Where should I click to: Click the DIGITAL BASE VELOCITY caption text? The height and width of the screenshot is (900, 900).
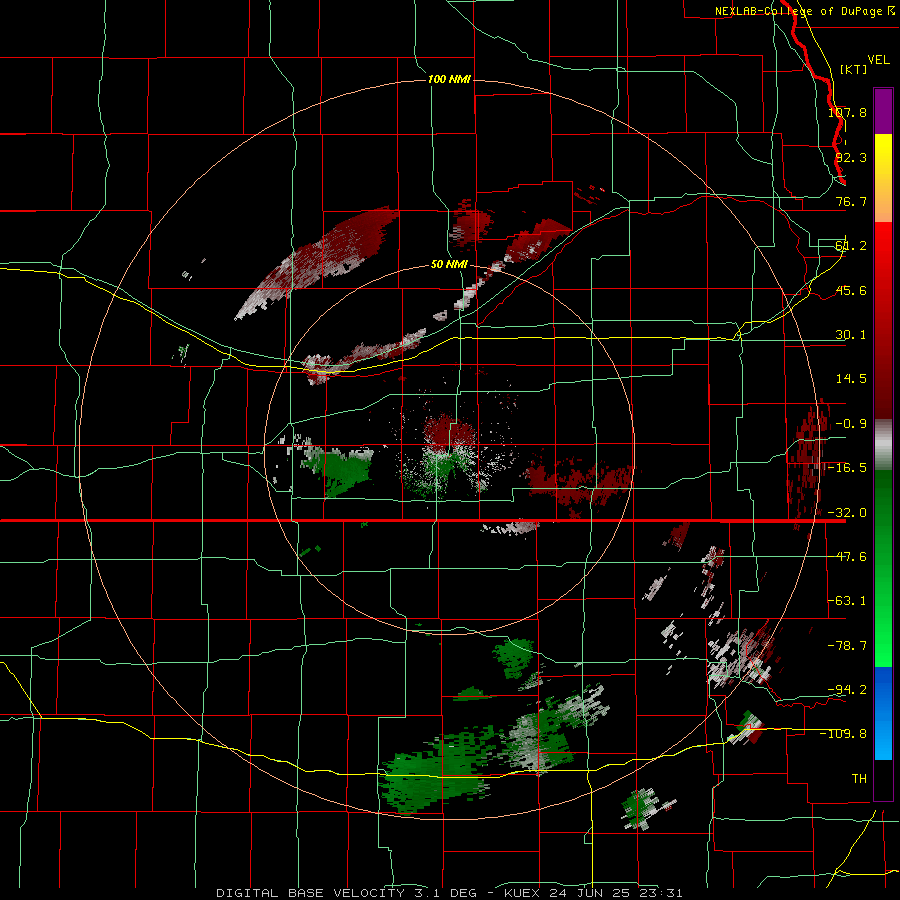pos(311,893)
